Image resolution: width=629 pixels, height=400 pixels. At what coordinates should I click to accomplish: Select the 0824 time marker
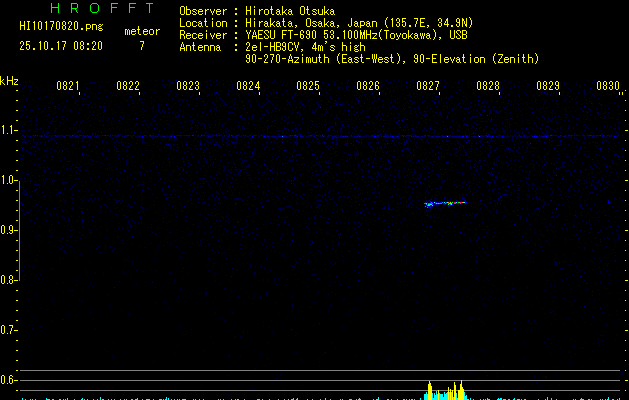pyautogui.click(x=248, y=87)
